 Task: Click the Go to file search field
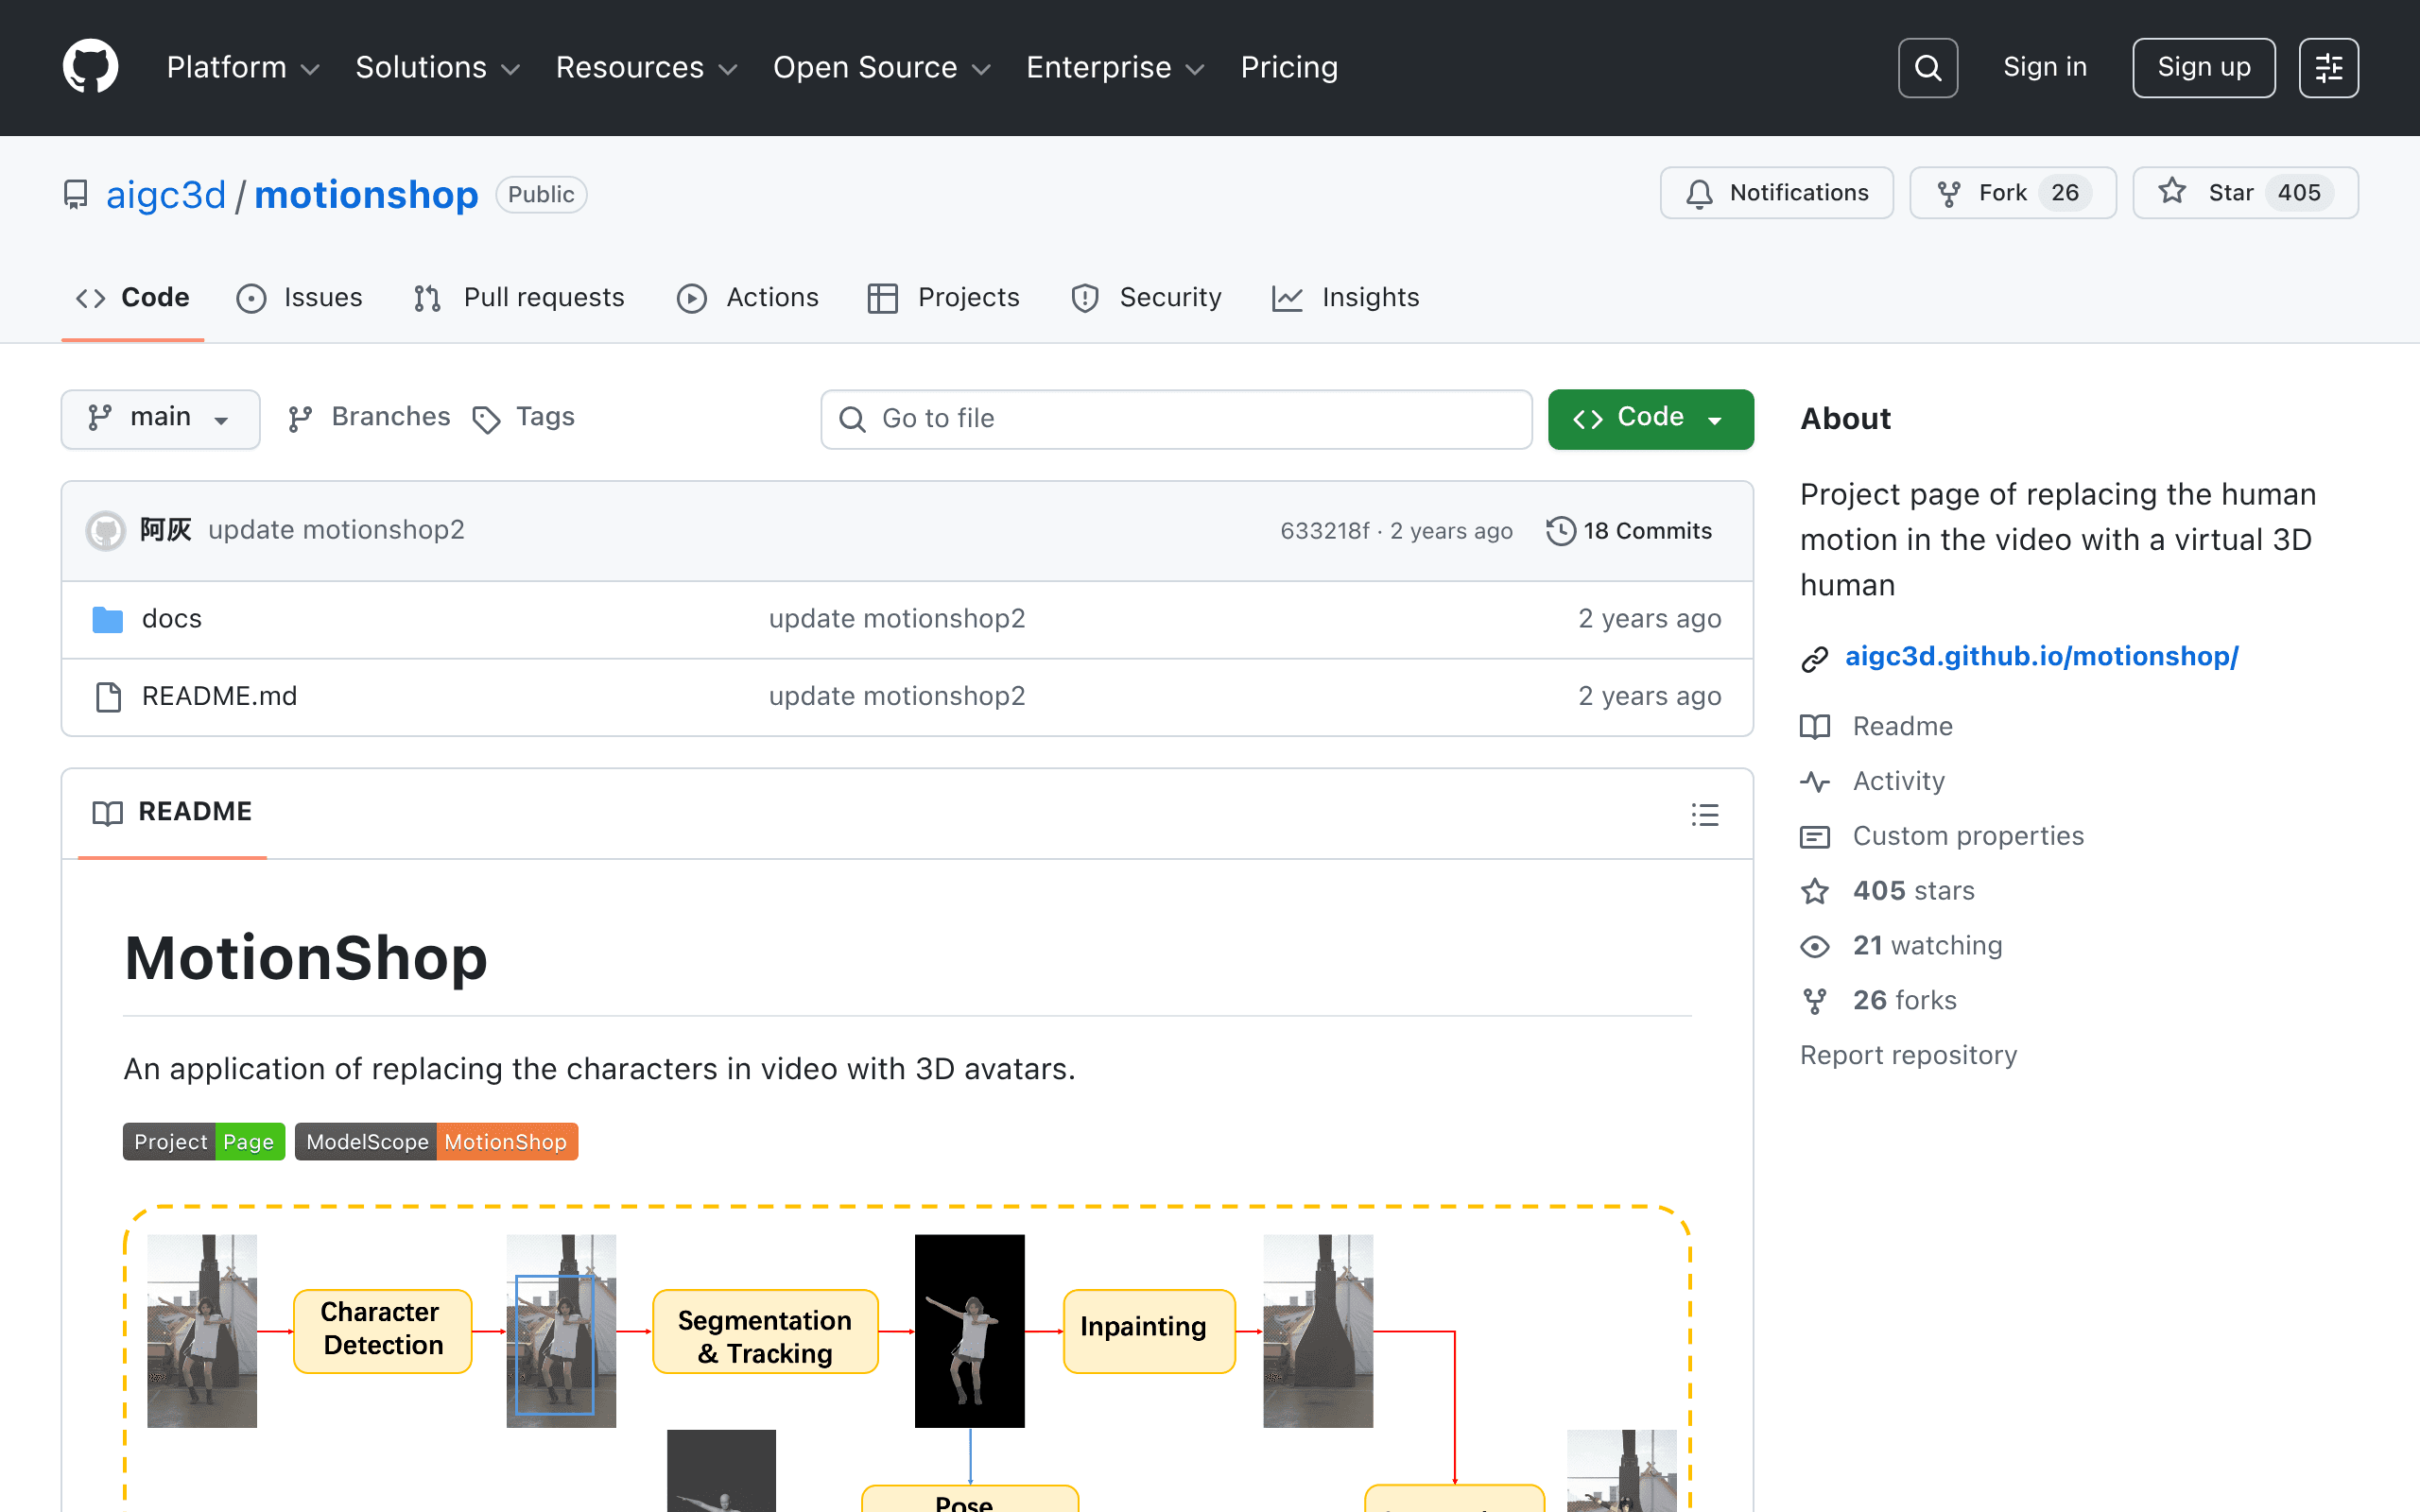tap(1176, 418)
